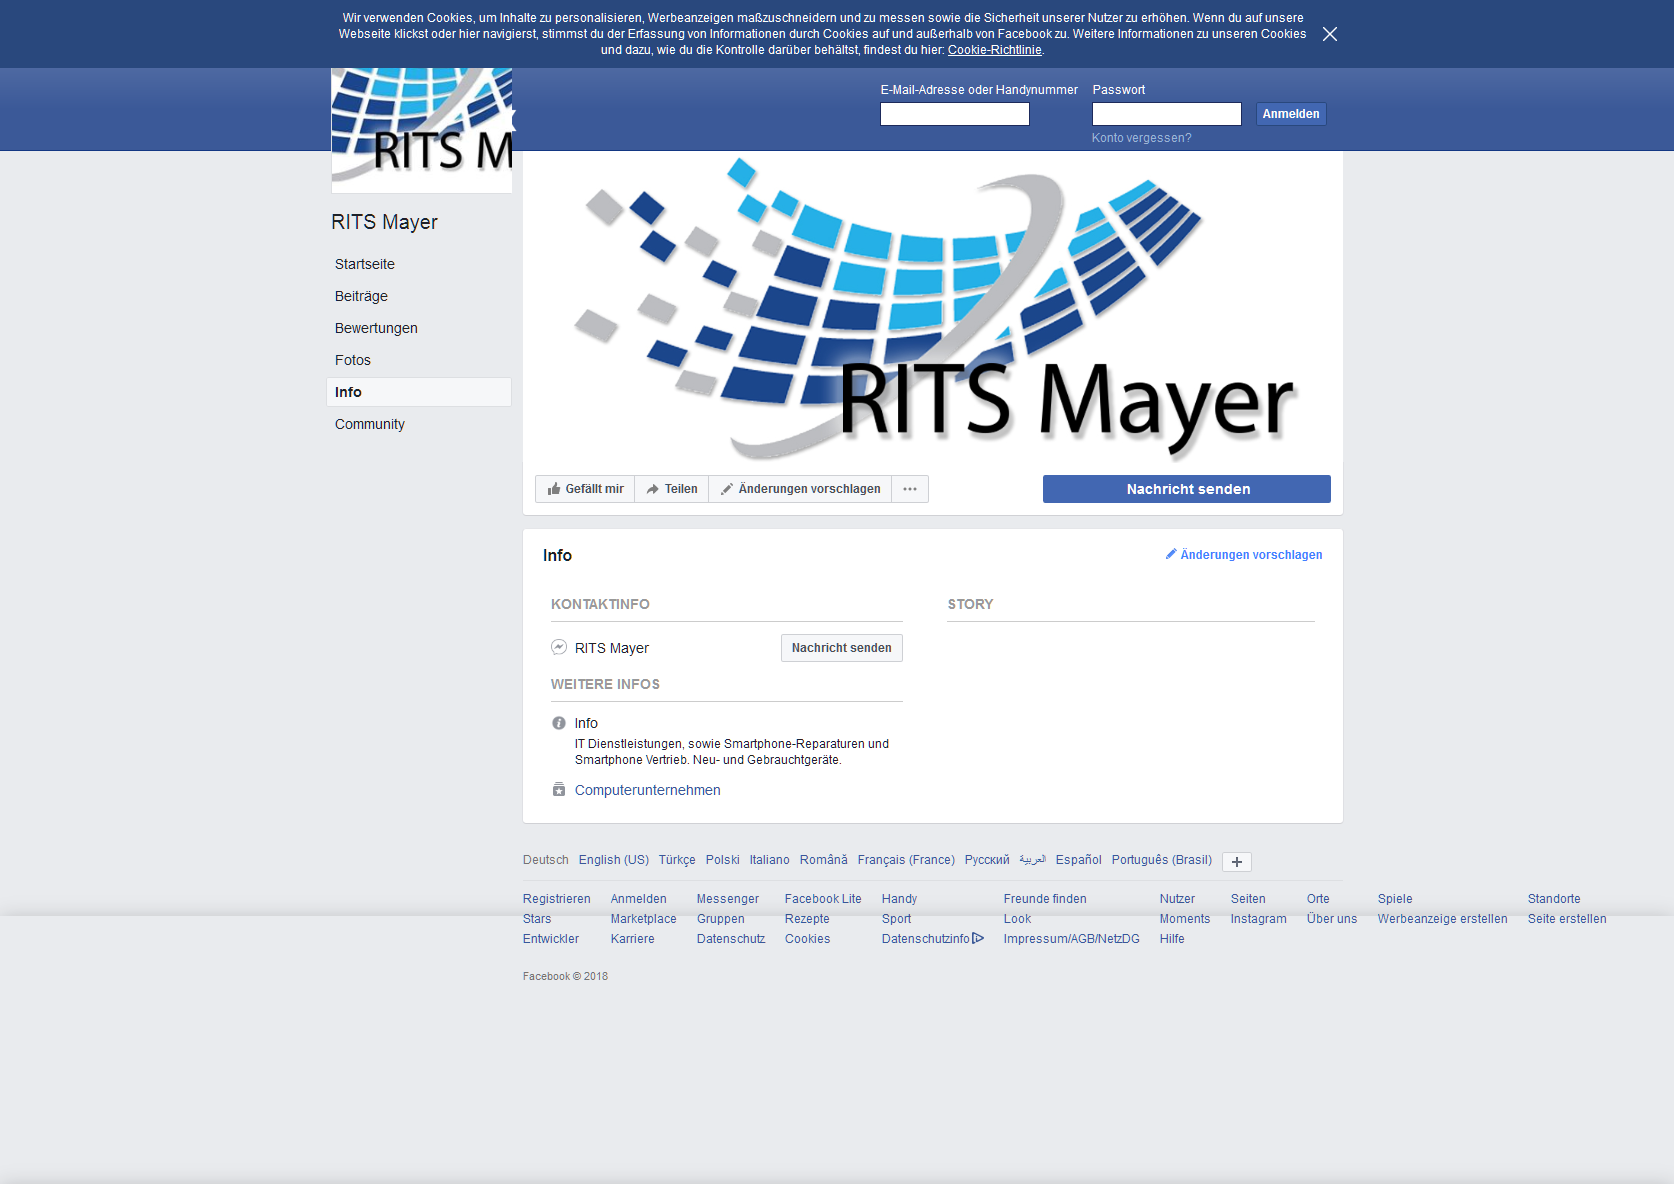The image size is (1674, 1184).
Task: Open the RITS Mayer cover photo
Action: [x=932, y=308]
